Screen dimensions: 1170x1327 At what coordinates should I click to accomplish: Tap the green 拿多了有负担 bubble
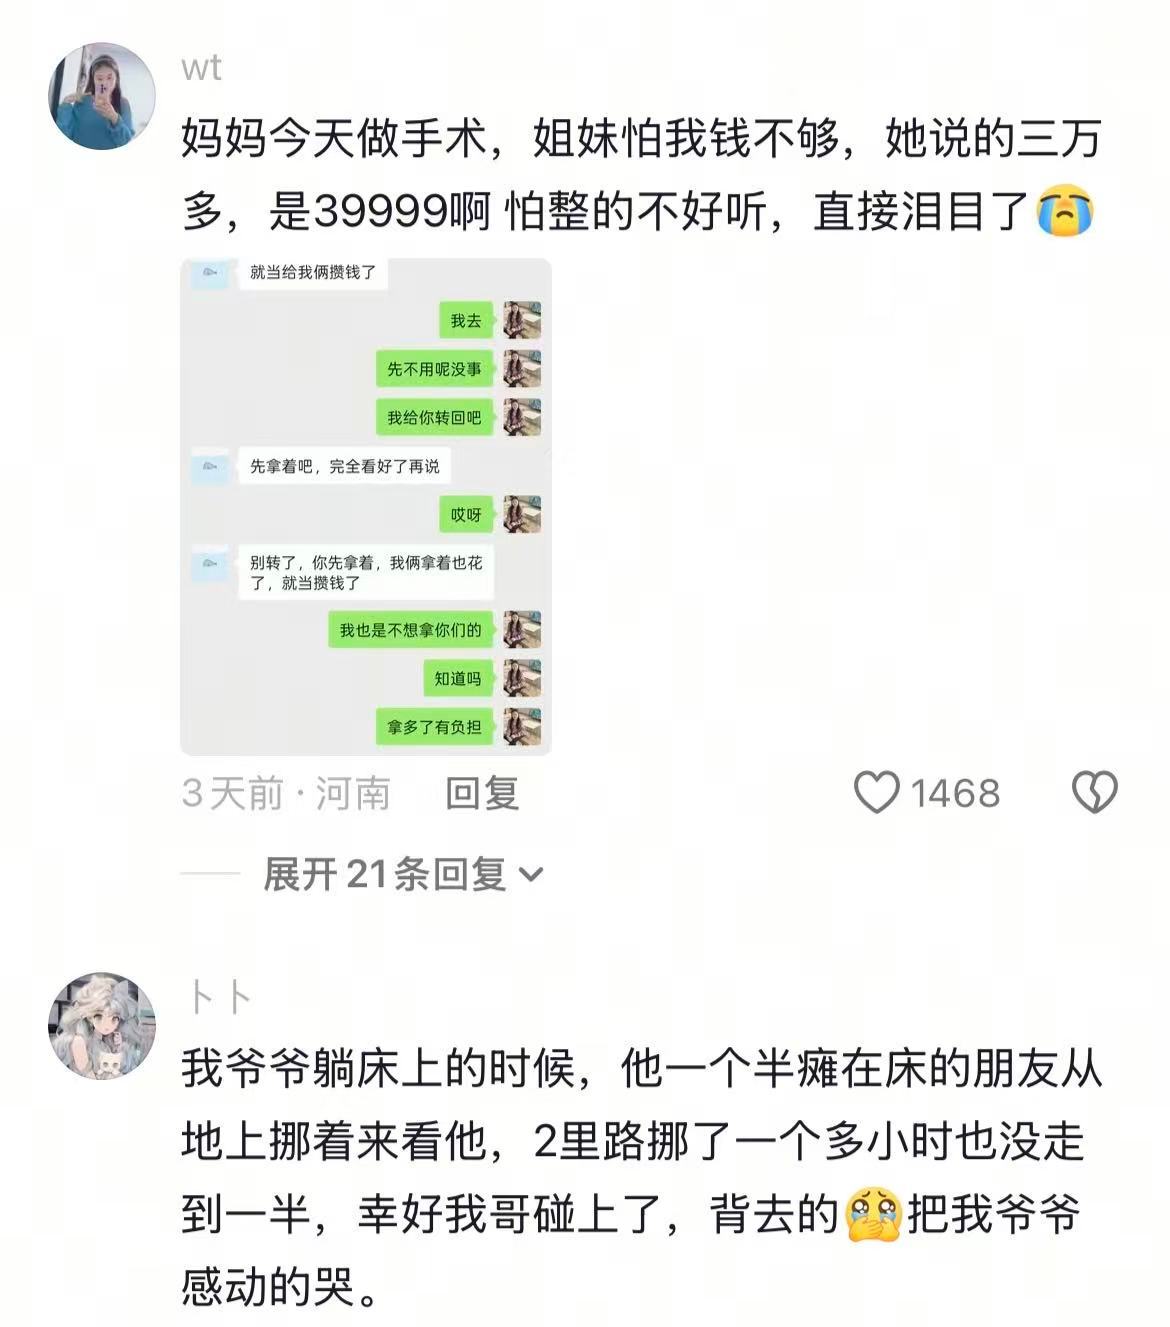pyautogui.click(x=434, y=727)
